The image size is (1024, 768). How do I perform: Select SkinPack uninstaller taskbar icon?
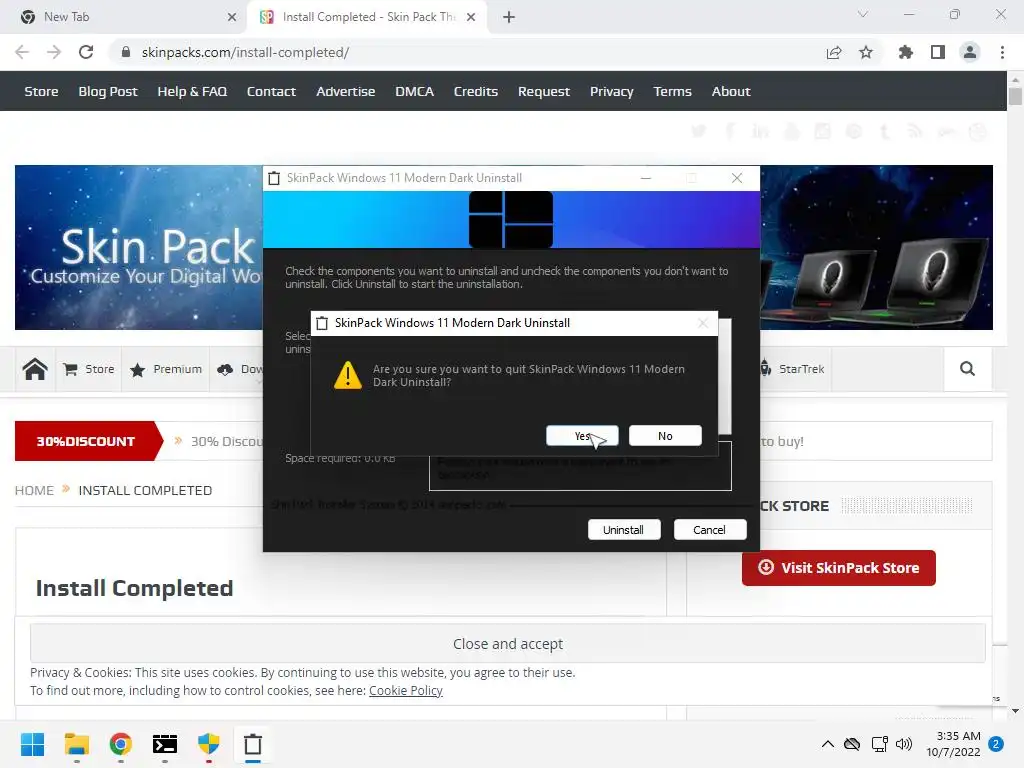[253, 744]
